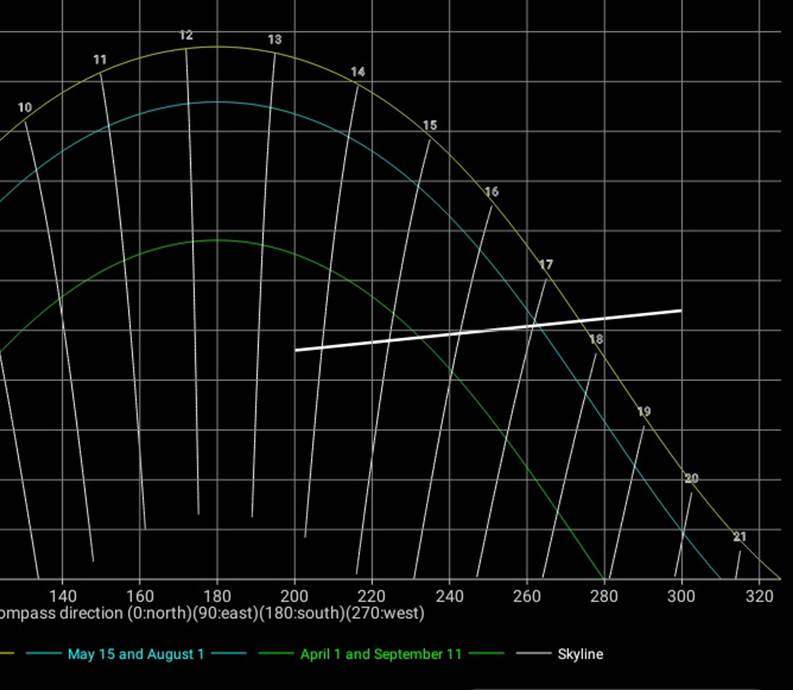Click the hour 21 marker near sunset
Viewport: 793px width, 690px height.
click(x=739, y=537)
